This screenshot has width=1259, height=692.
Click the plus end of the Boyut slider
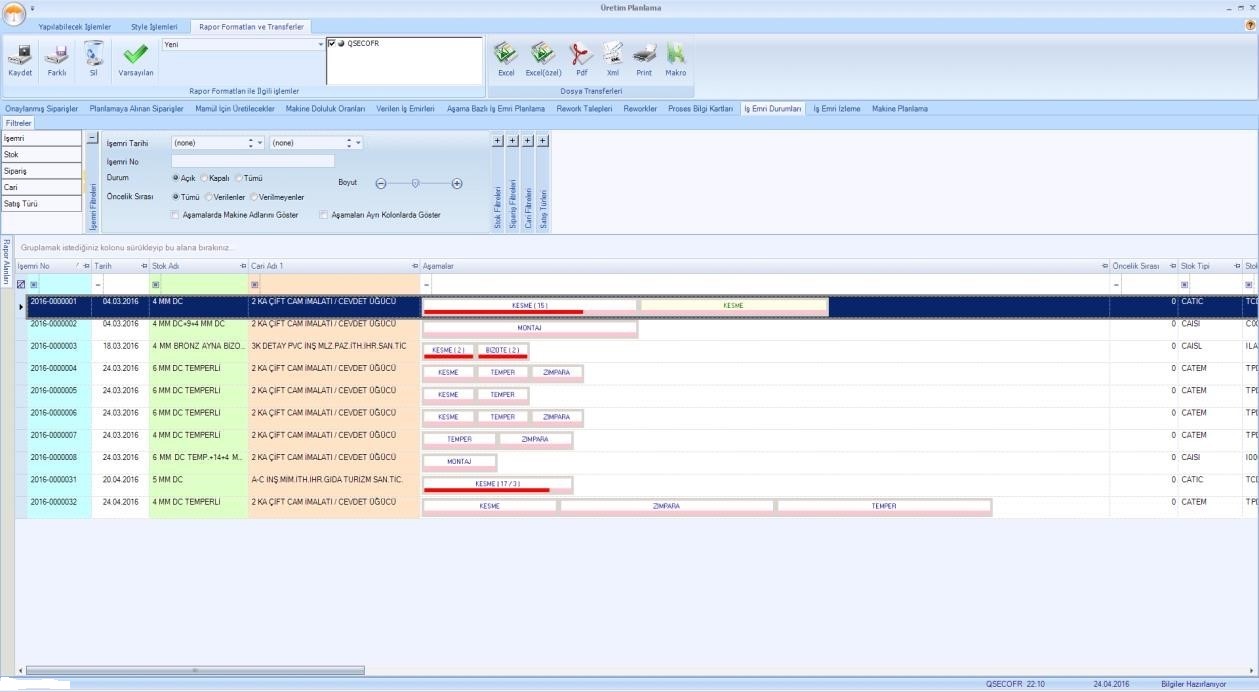[457, 183]
